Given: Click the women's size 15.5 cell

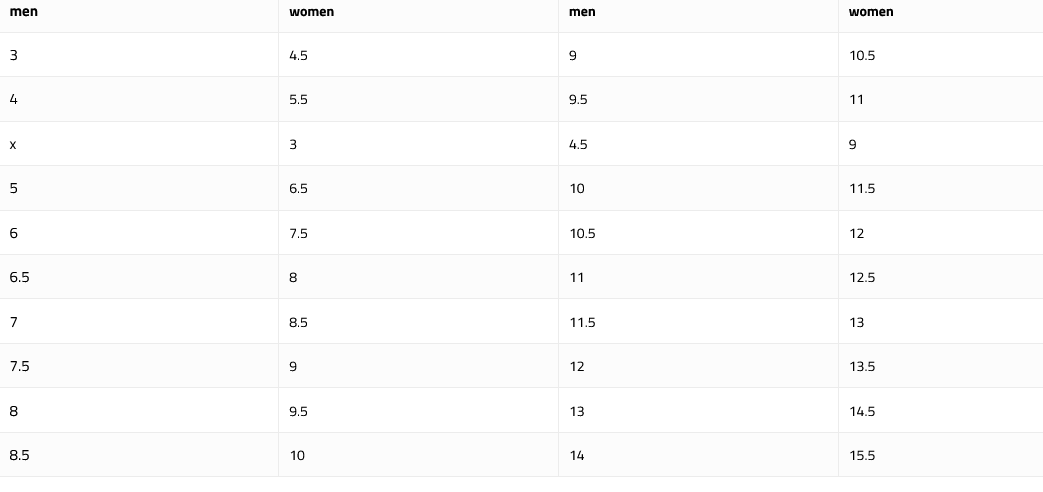Looking at the screenshot, I should (x=862, y=455).
